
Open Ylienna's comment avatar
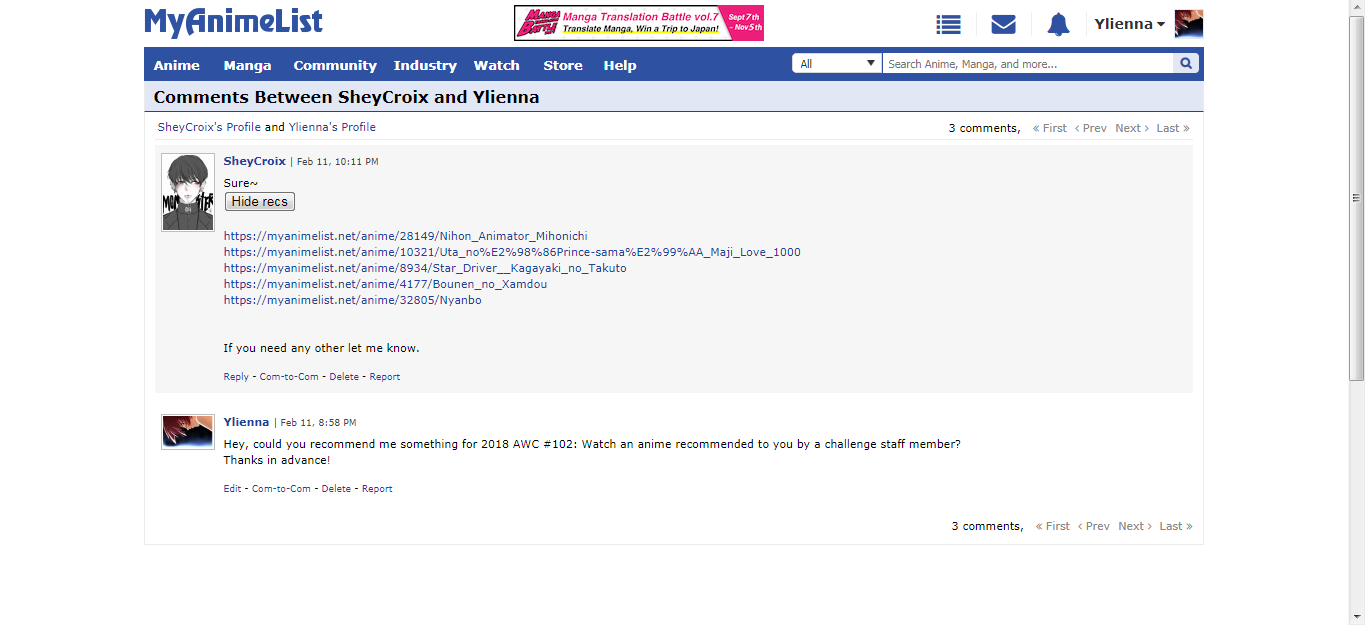(x=188, y=432)
